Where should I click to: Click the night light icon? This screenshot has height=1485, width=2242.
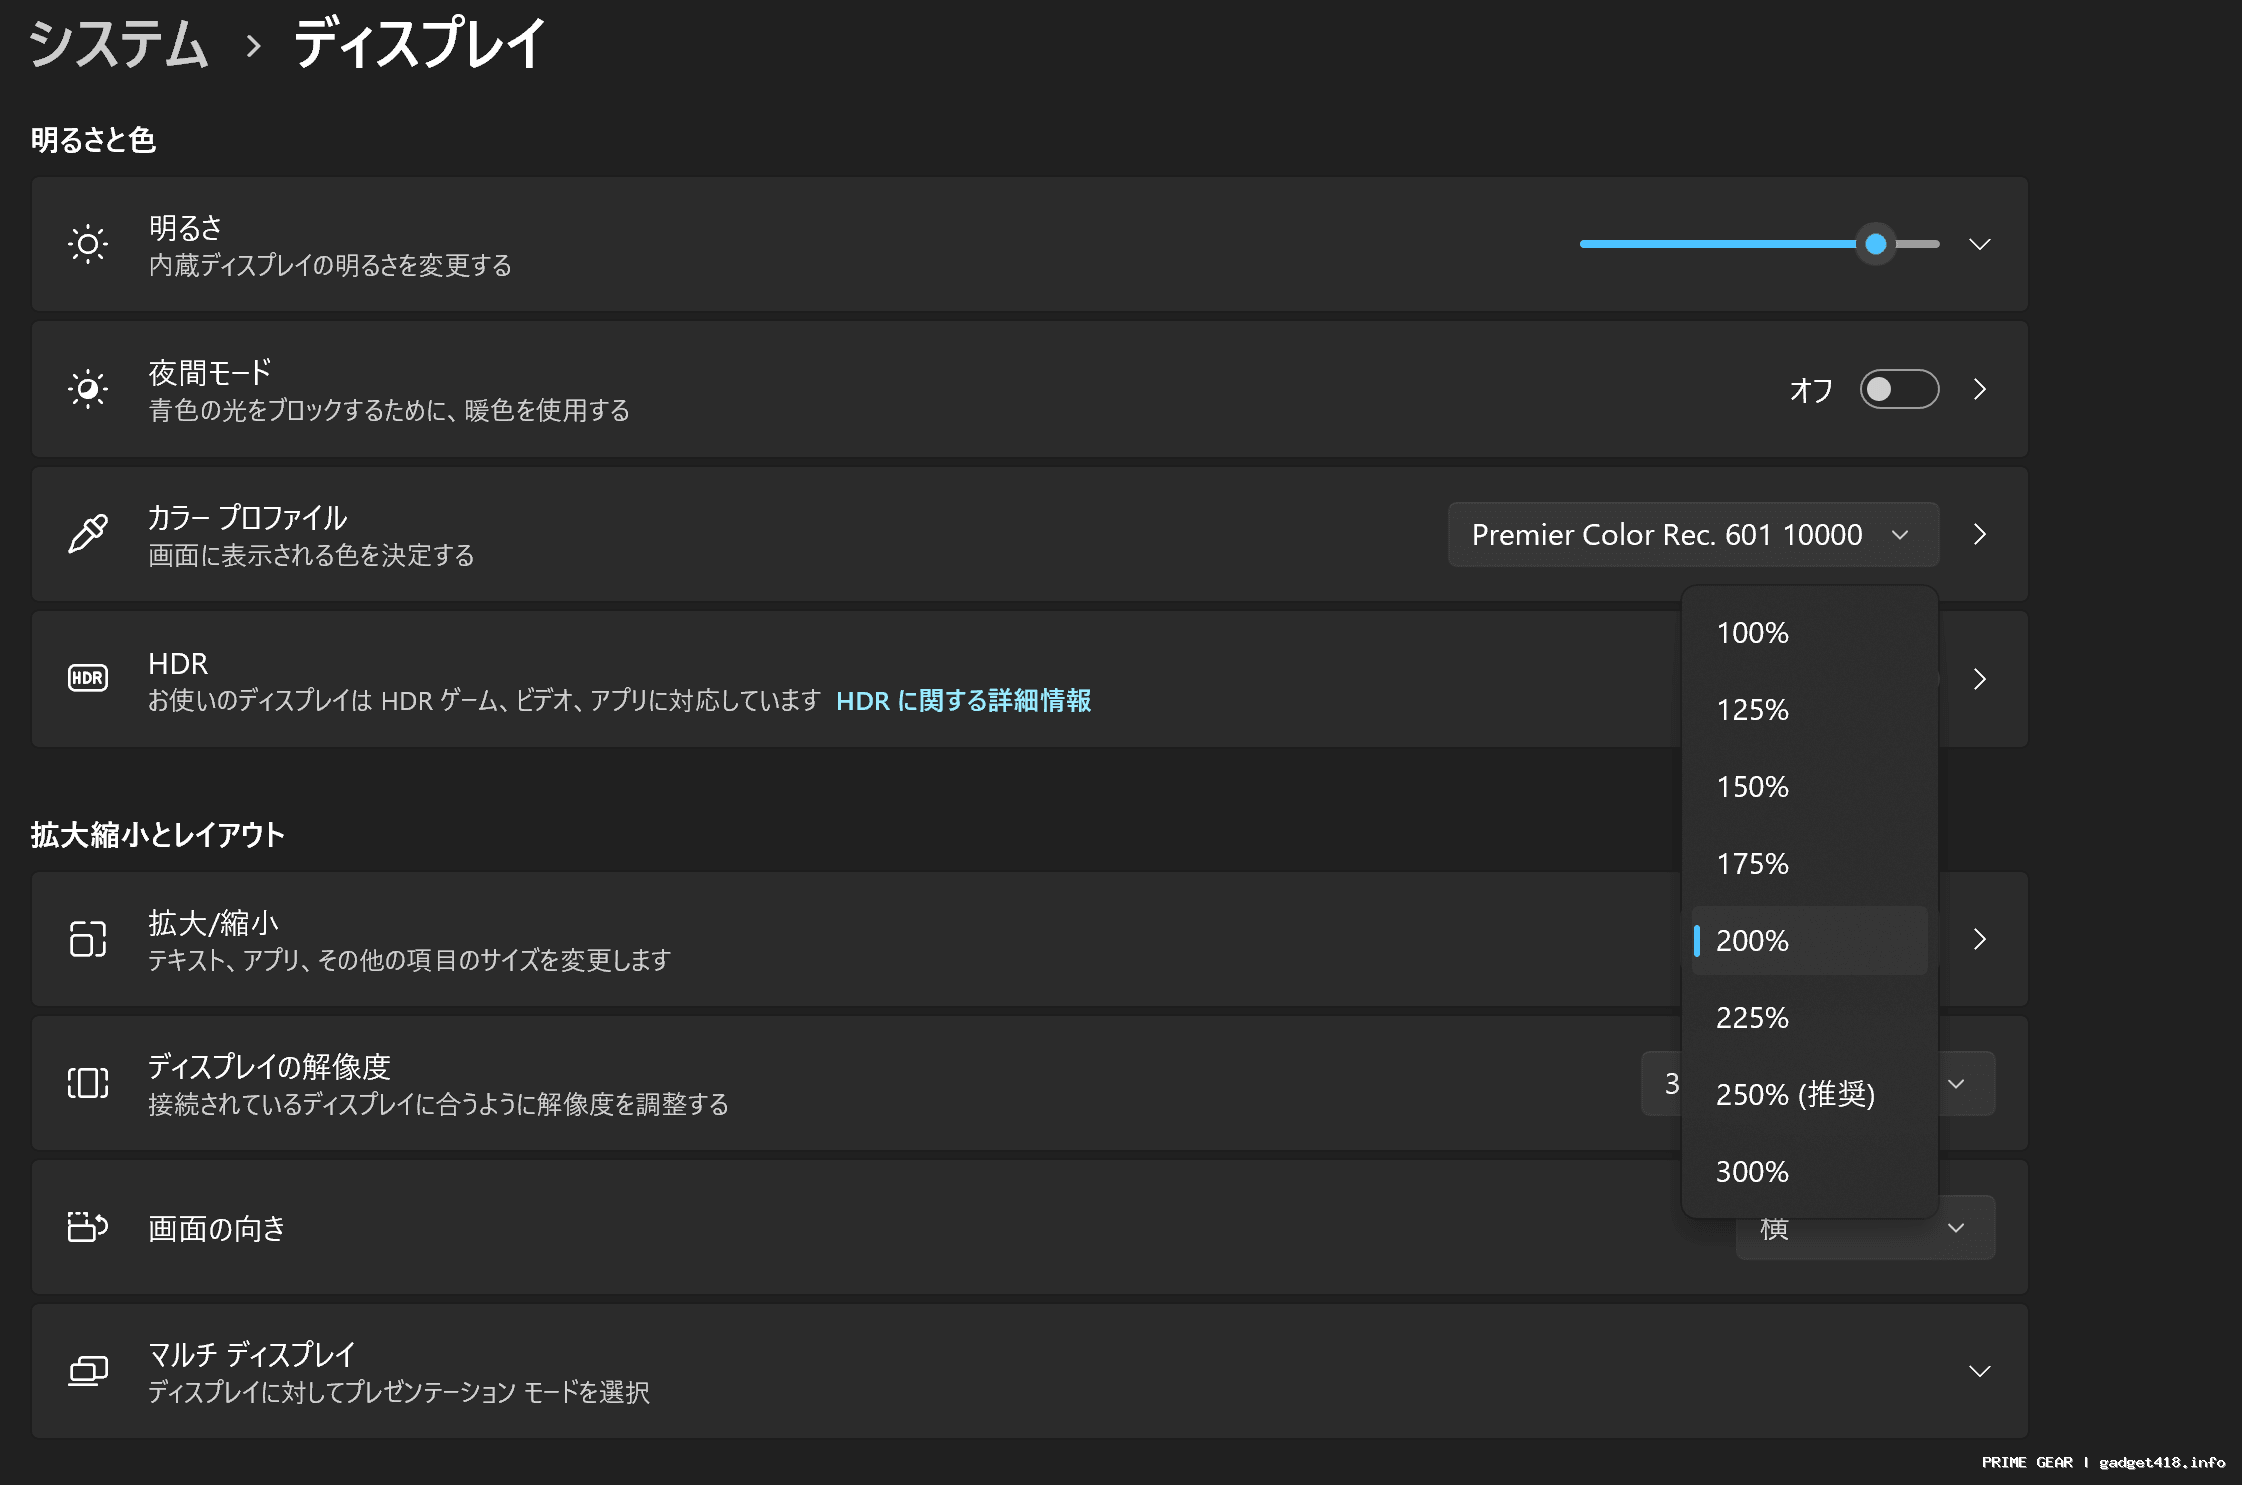pos(88,389)
